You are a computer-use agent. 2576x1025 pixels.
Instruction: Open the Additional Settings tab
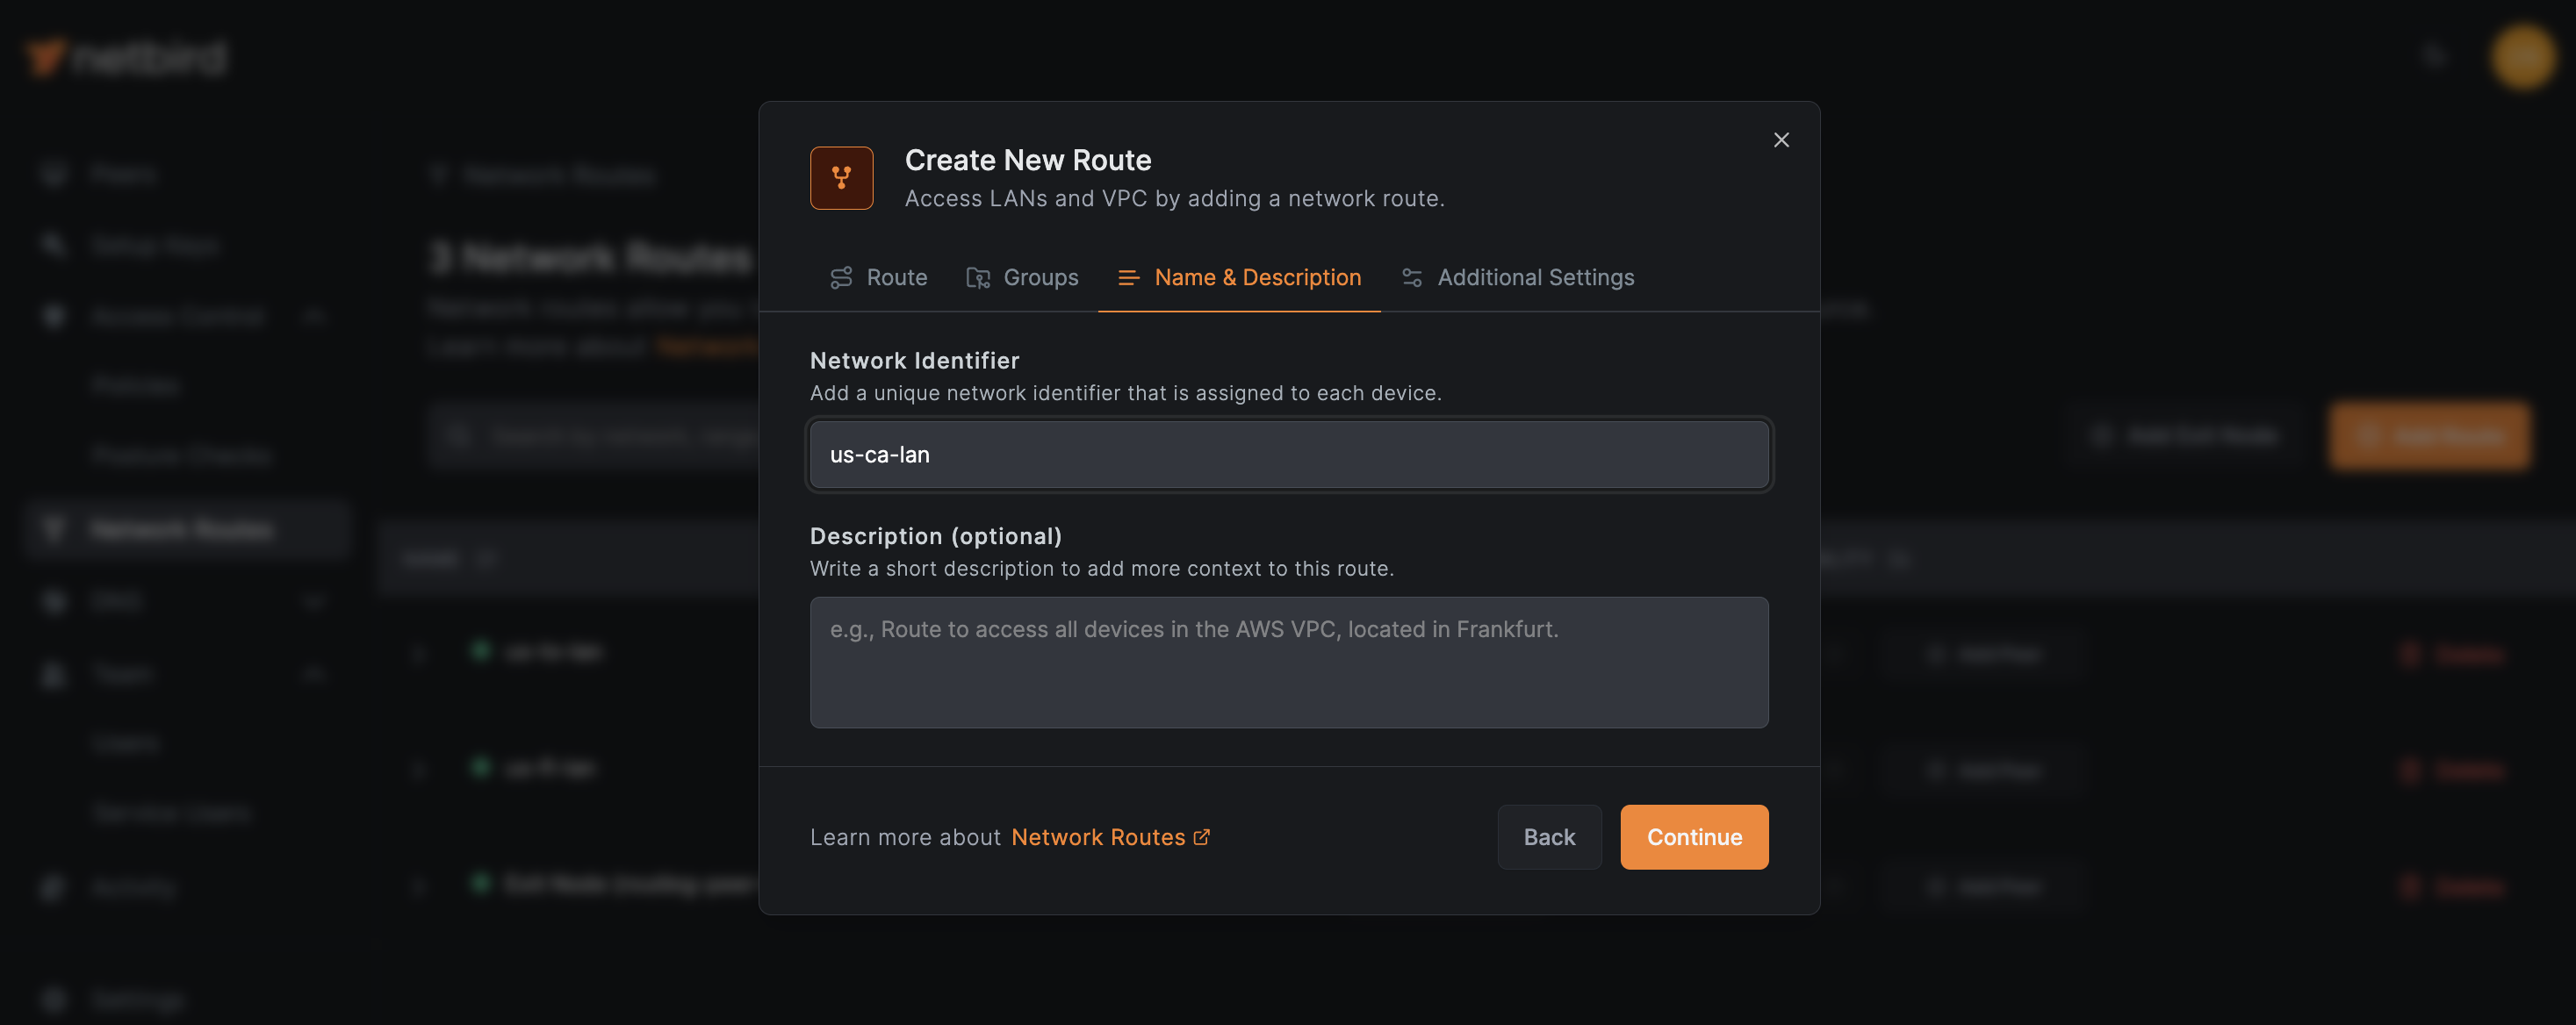(x=1517, y=277)
